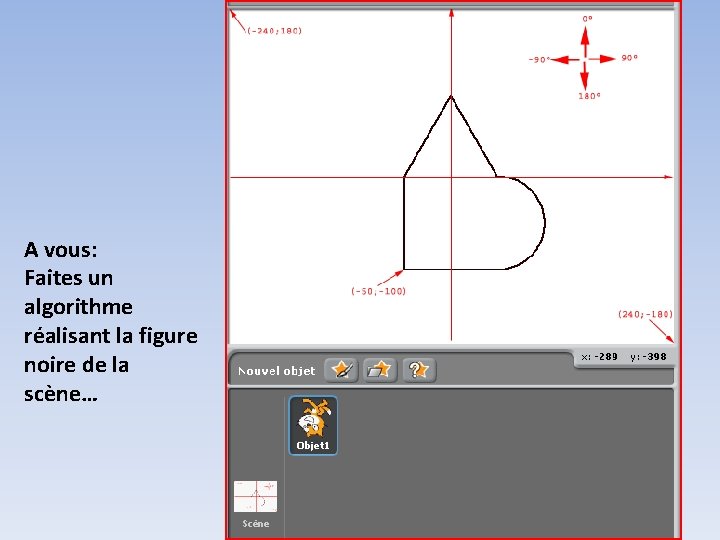
Task: Click the 'A vous:' slide heading
Action: pos(61,250)
